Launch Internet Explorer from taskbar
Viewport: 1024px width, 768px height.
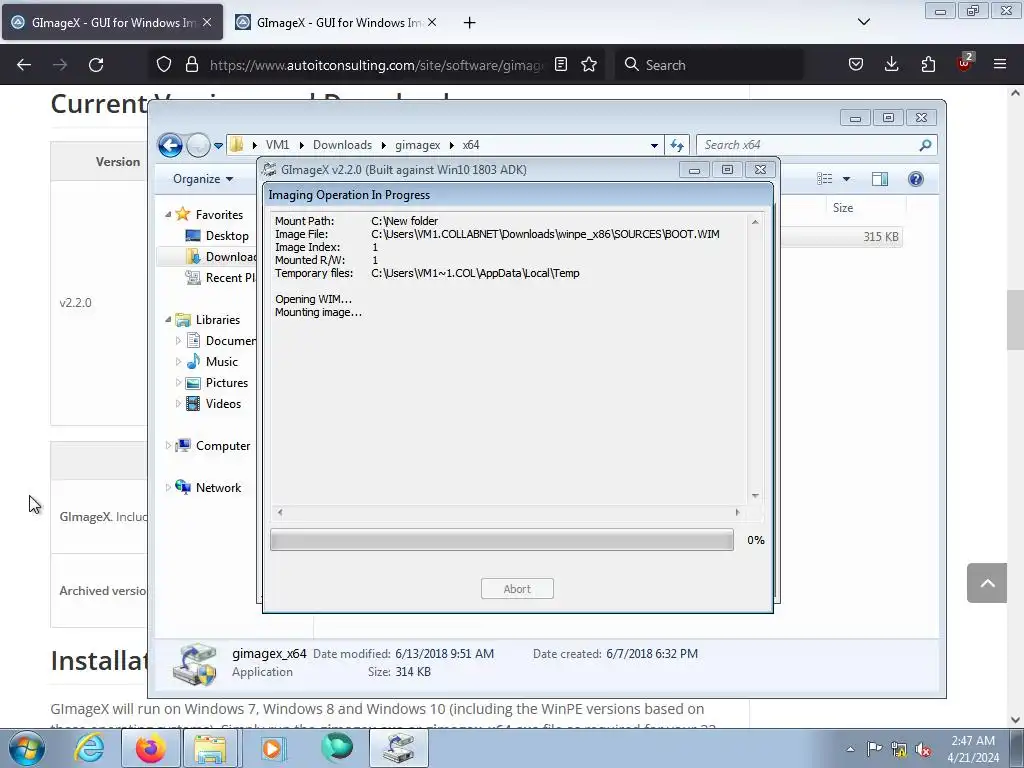(89, 748)
